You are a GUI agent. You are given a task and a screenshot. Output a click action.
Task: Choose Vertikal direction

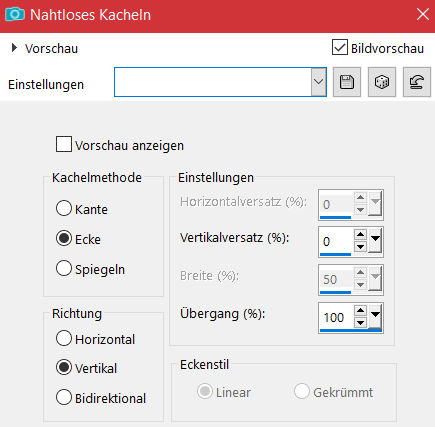coord(64,367)
